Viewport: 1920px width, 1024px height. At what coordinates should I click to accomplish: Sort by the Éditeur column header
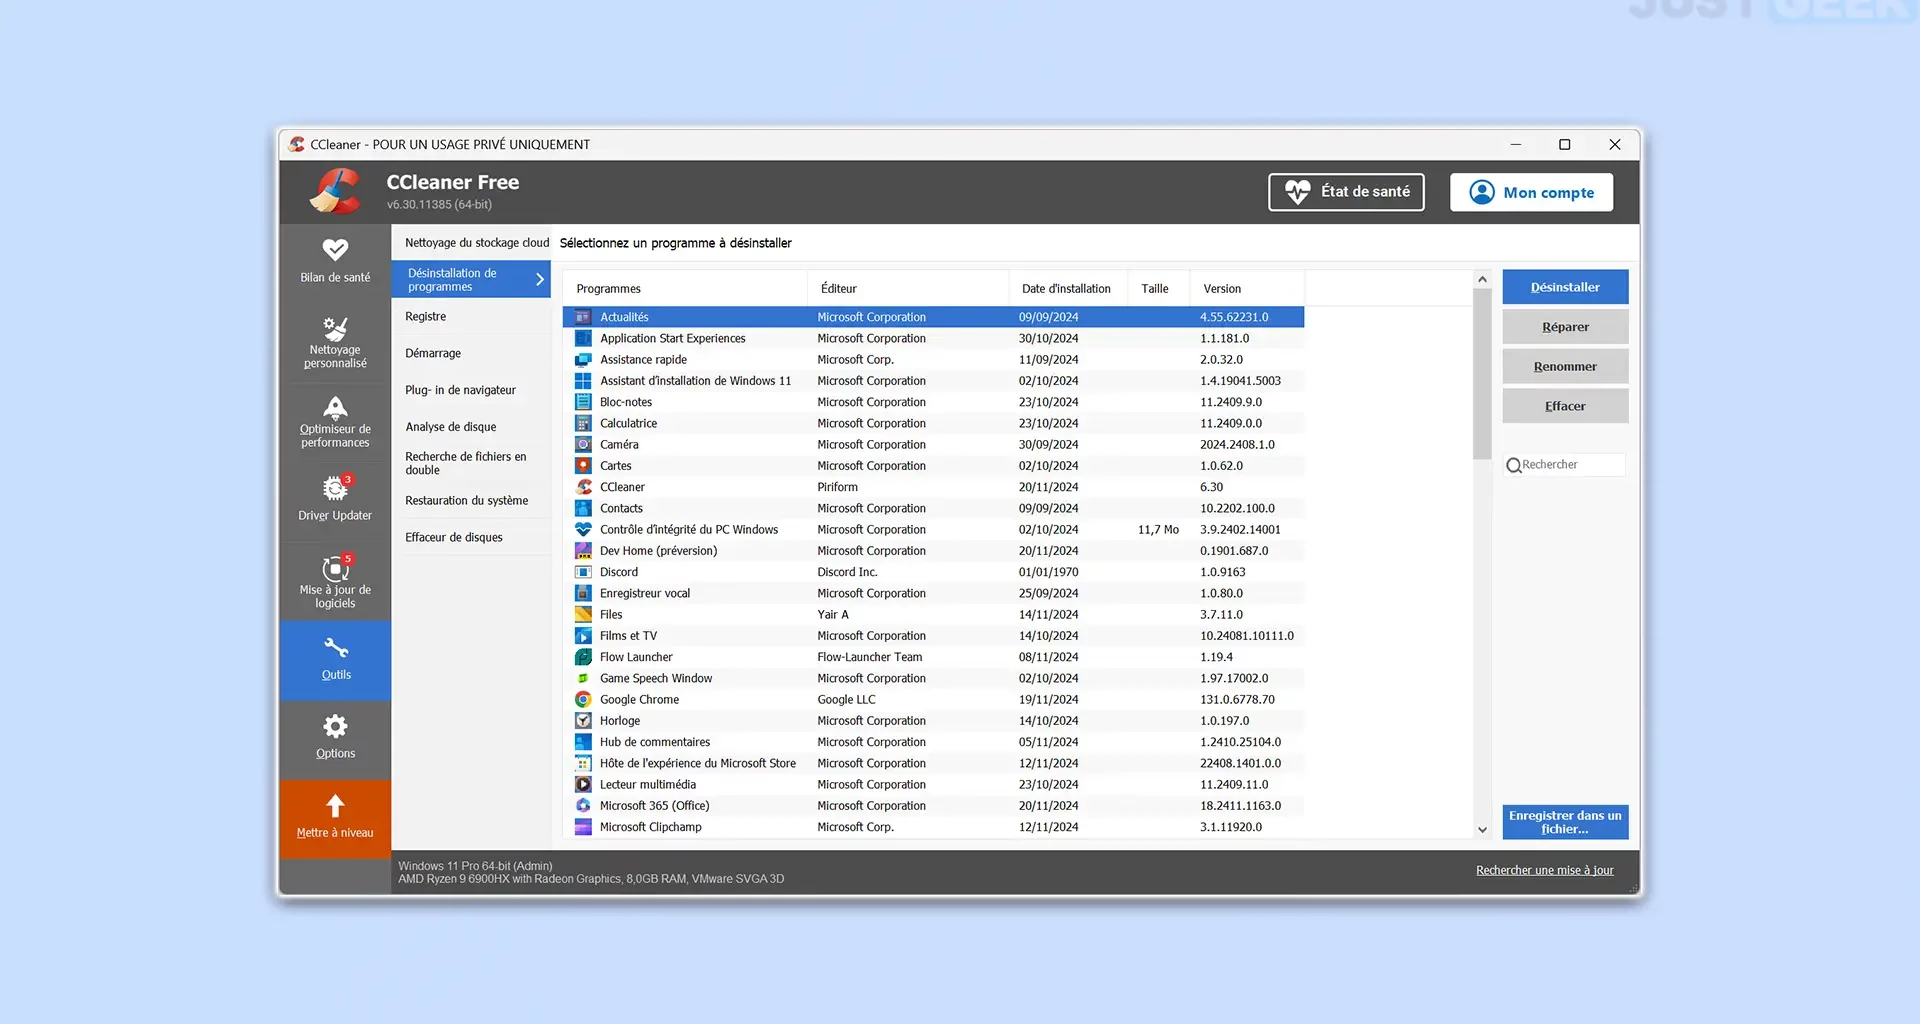pos(908,289)
